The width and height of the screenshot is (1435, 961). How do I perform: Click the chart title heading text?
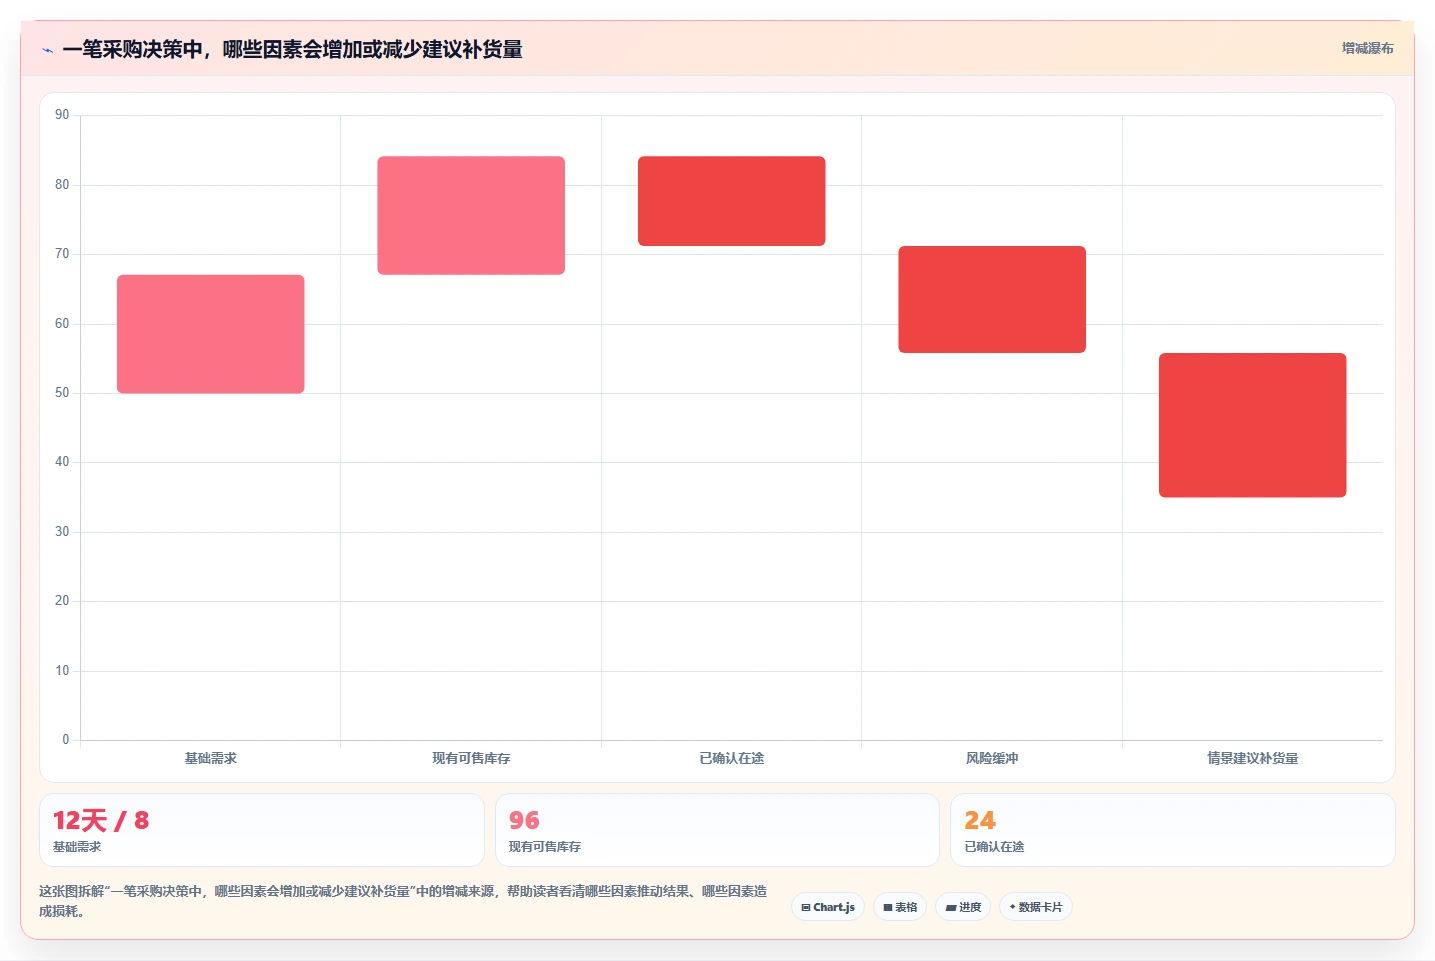[292, 49]
